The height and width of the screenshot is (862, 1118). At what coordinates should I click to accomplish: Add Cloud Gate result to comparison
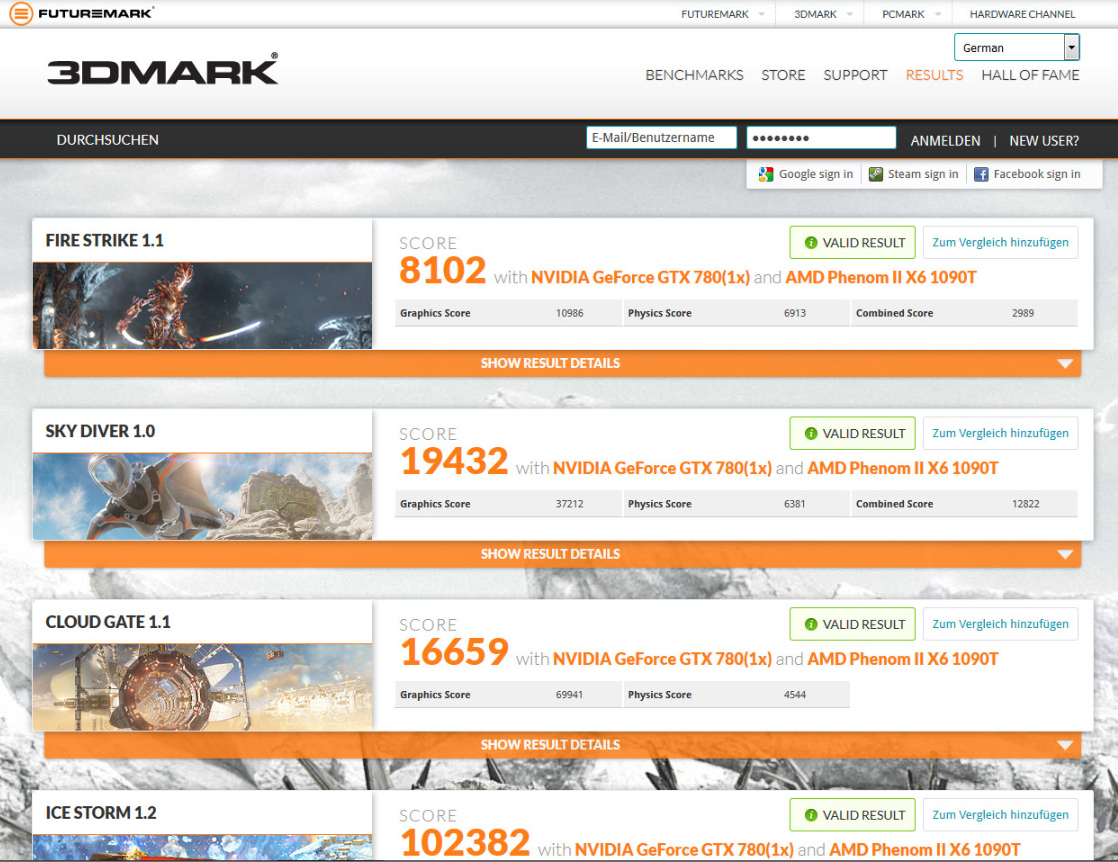[x=1000, y=624]
